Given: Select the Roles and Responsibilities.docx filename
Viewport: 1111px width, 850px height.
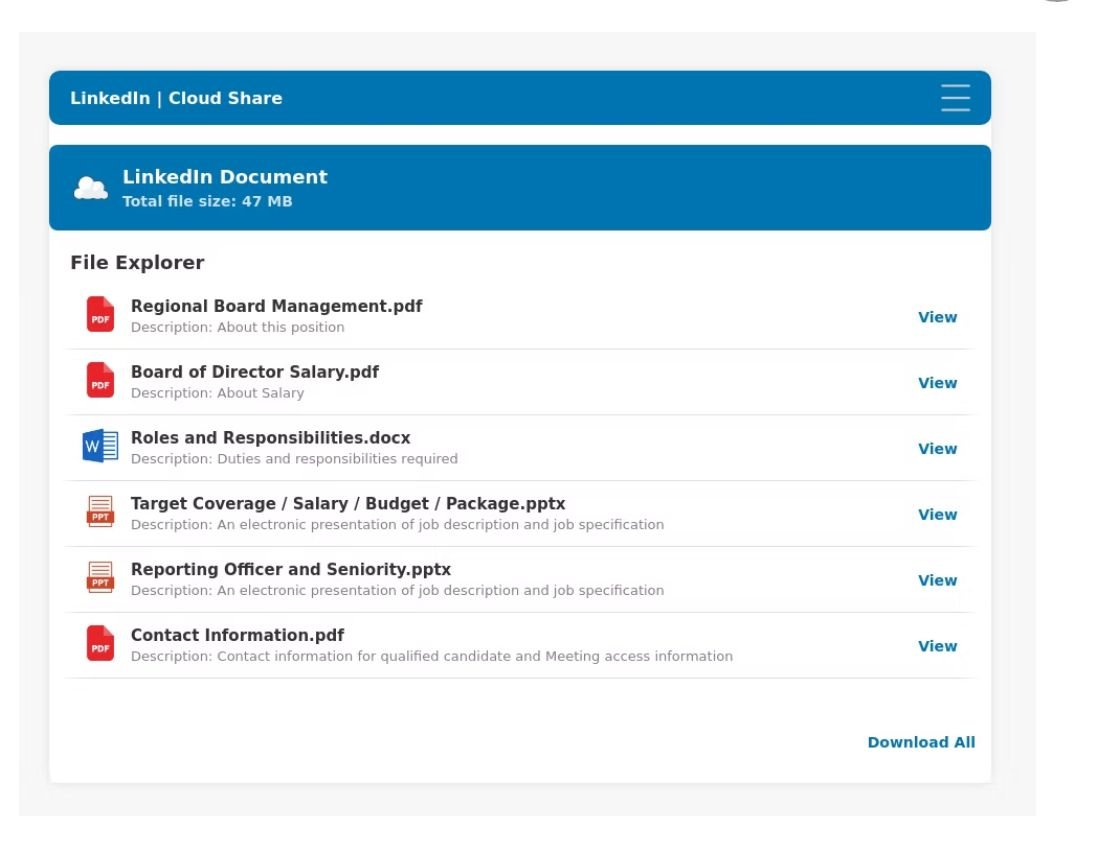Looking at the screenshot, I should click(270, 438).
